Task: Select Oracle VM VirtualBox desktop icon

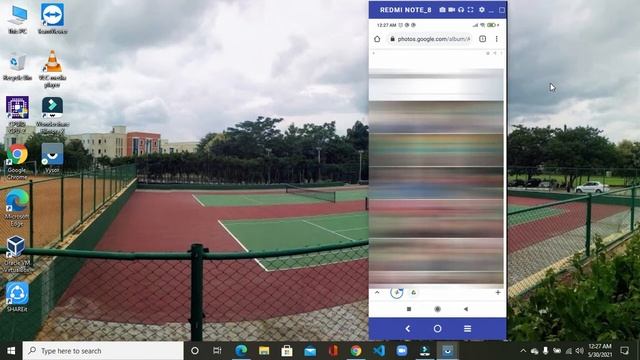Action: click(x=17, y=255)
